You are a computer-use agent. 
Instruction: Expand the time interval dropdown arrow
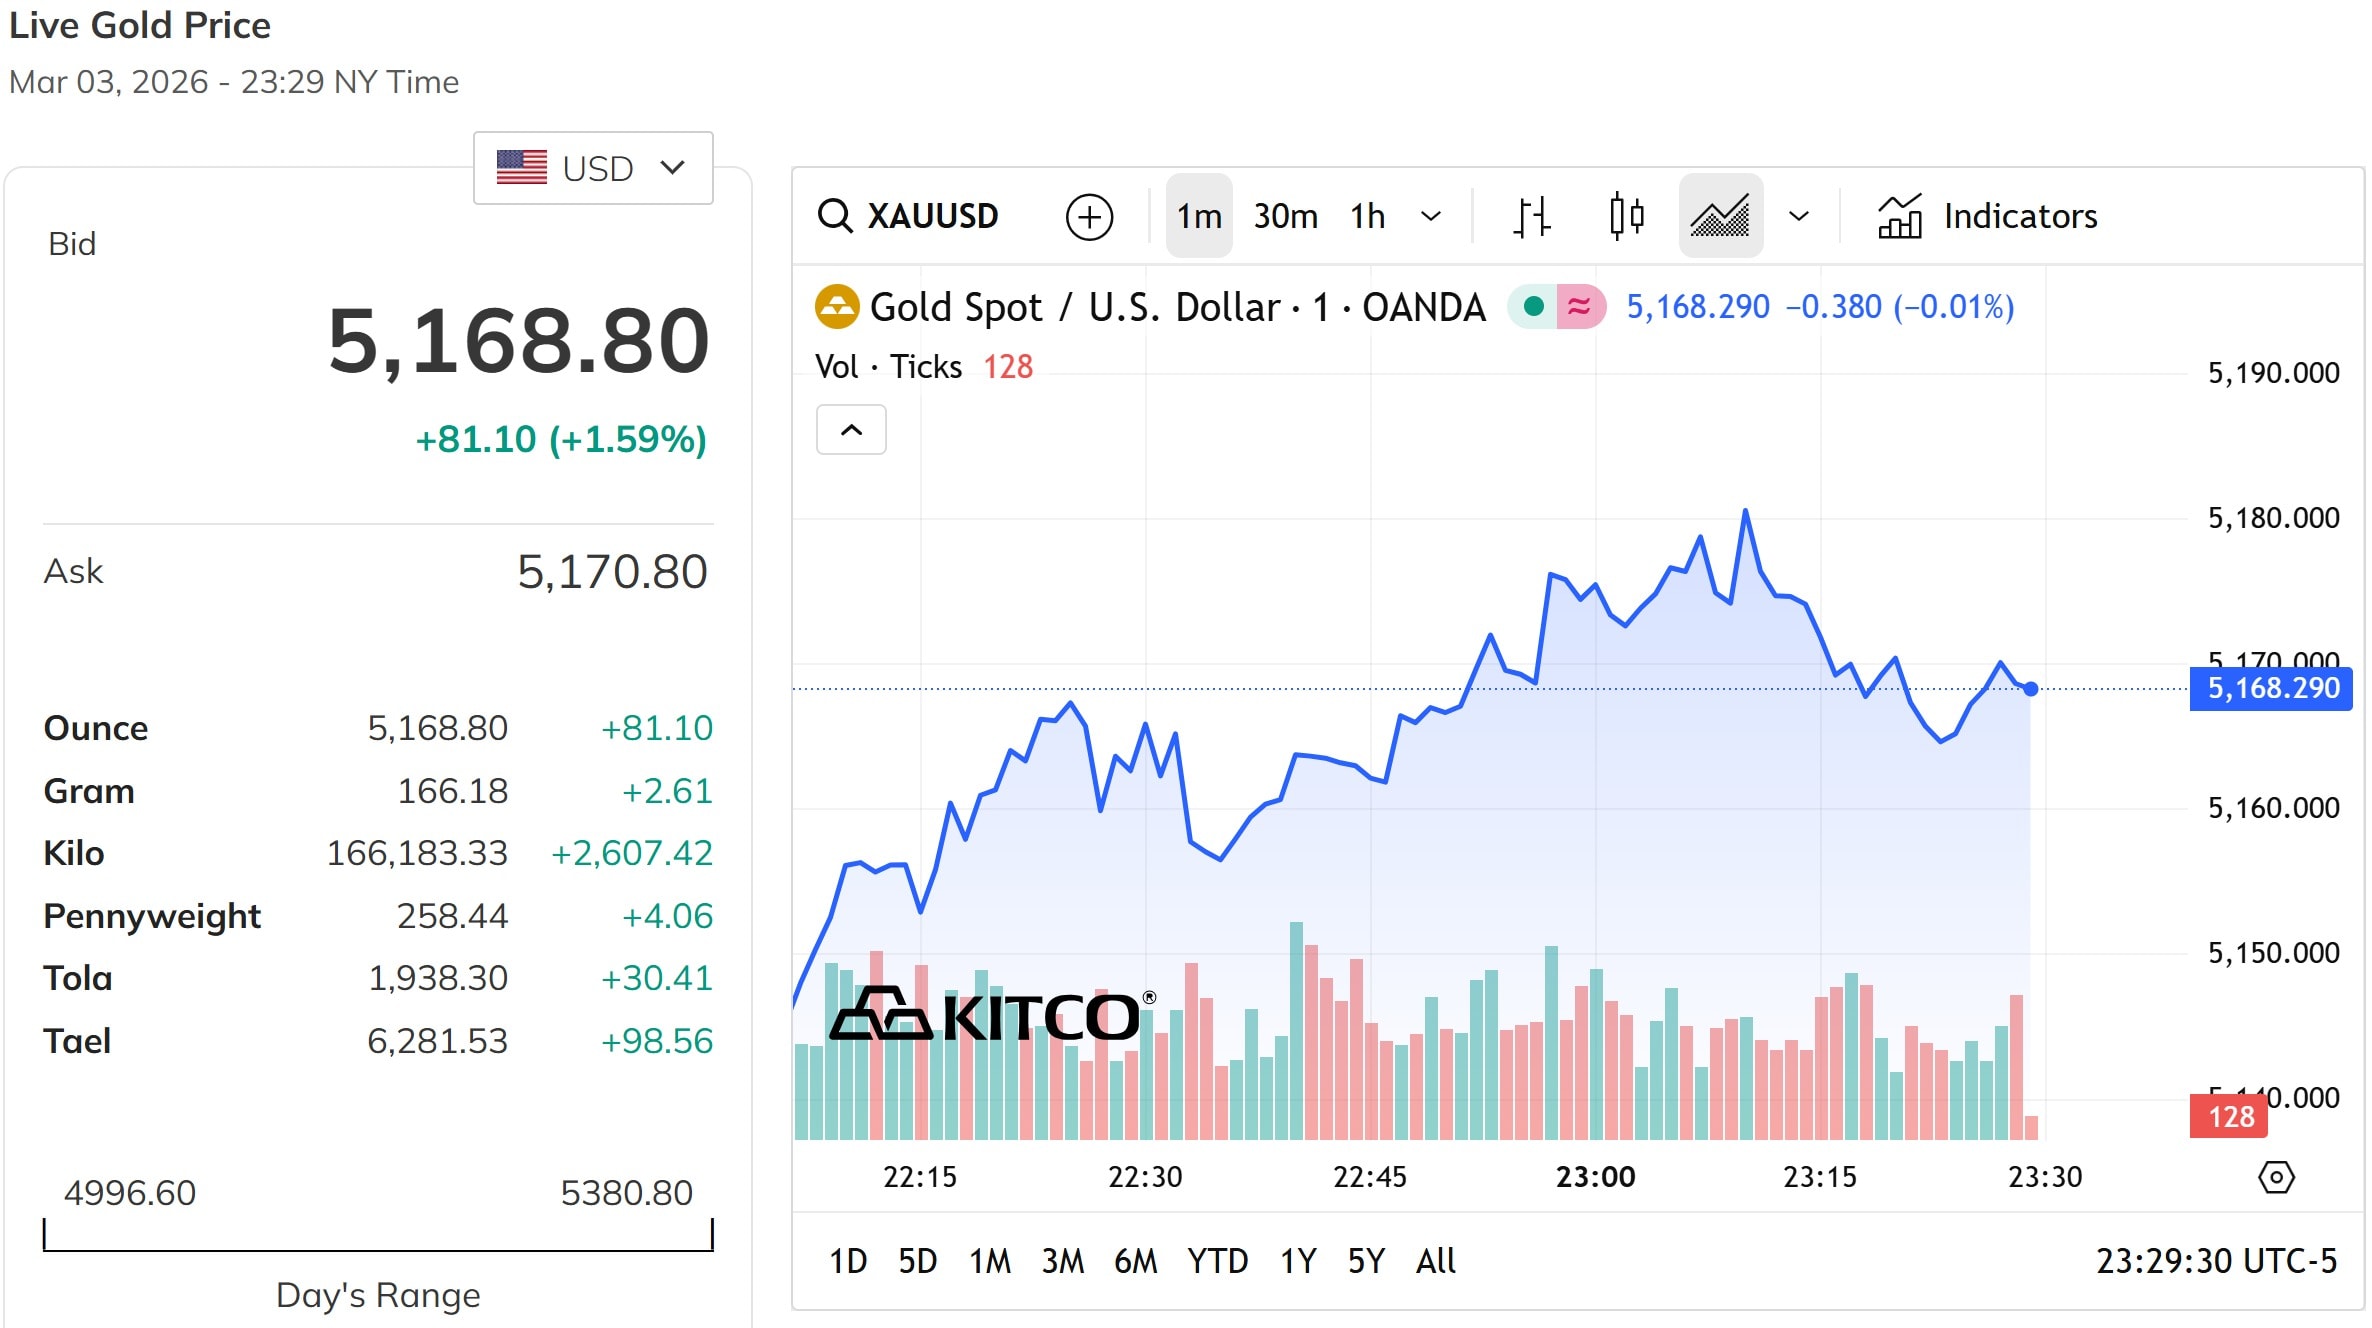coord(1431,216)
